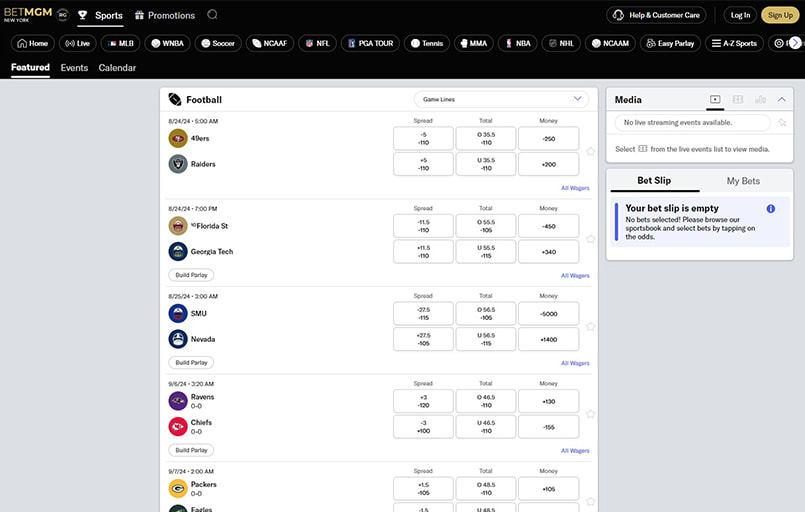The width and height of the screenshot is (805, 512).
Task: Switch to the Calendar tab
Action: 117,68
